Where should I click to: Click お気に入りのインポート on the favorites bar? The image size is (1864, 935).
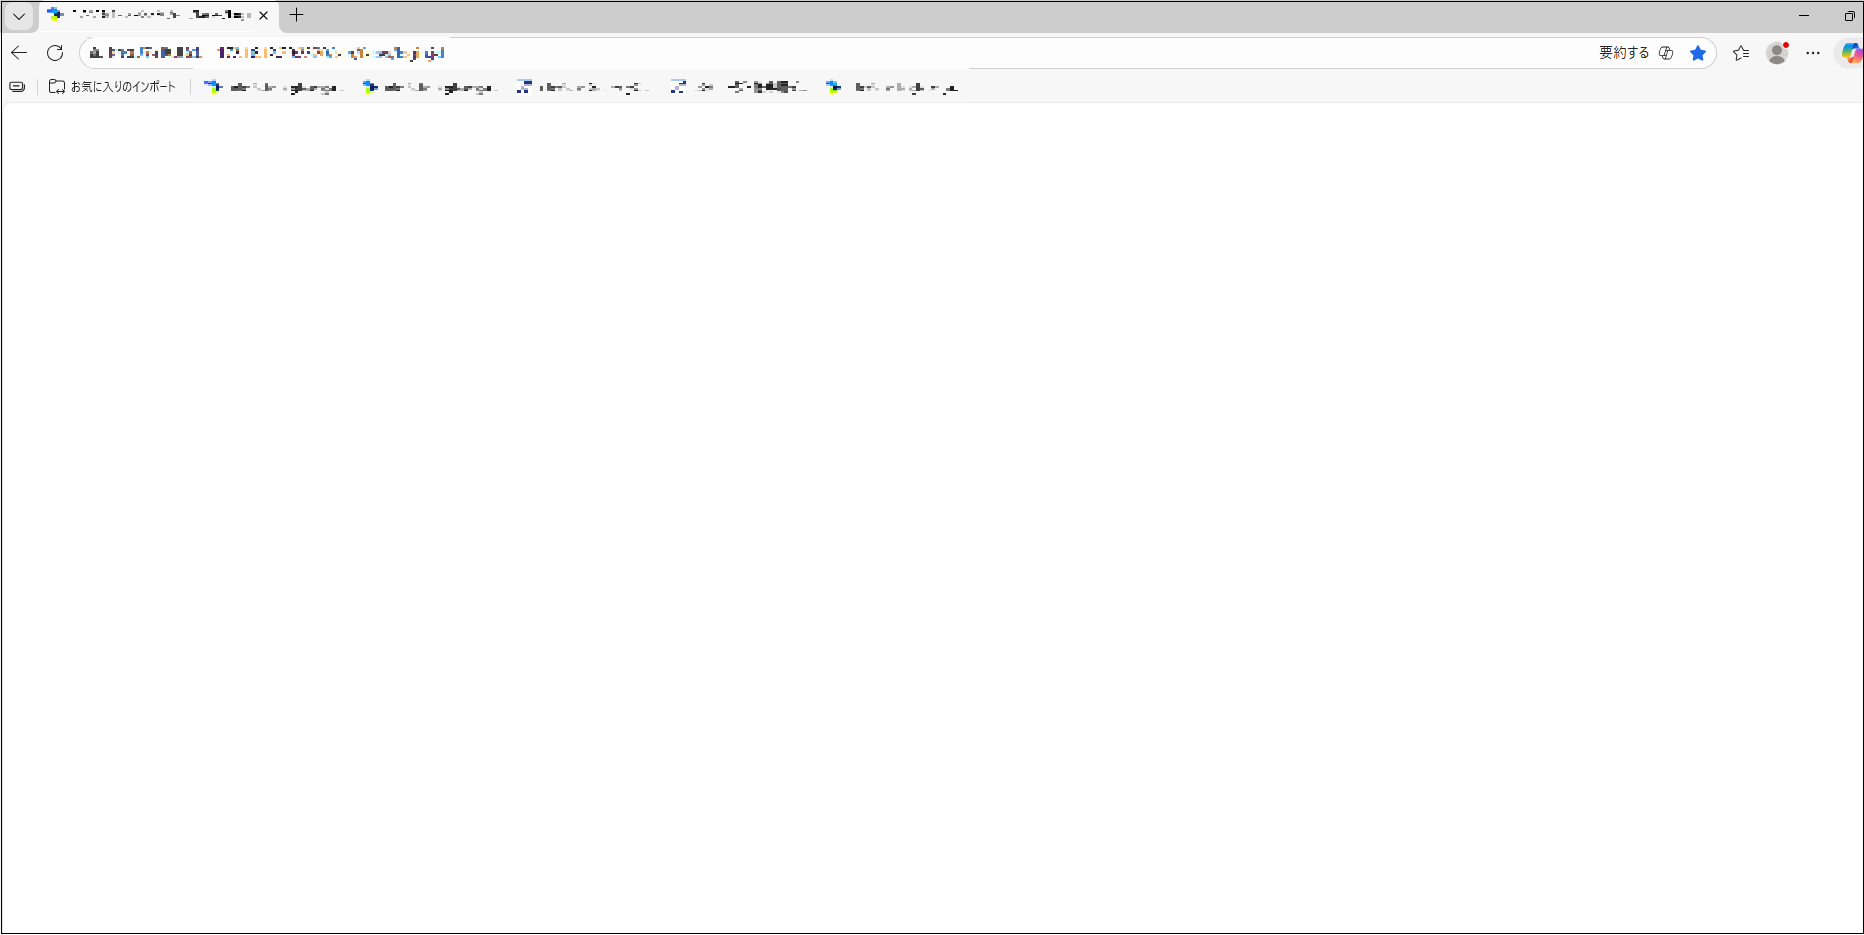click(112, 87)
